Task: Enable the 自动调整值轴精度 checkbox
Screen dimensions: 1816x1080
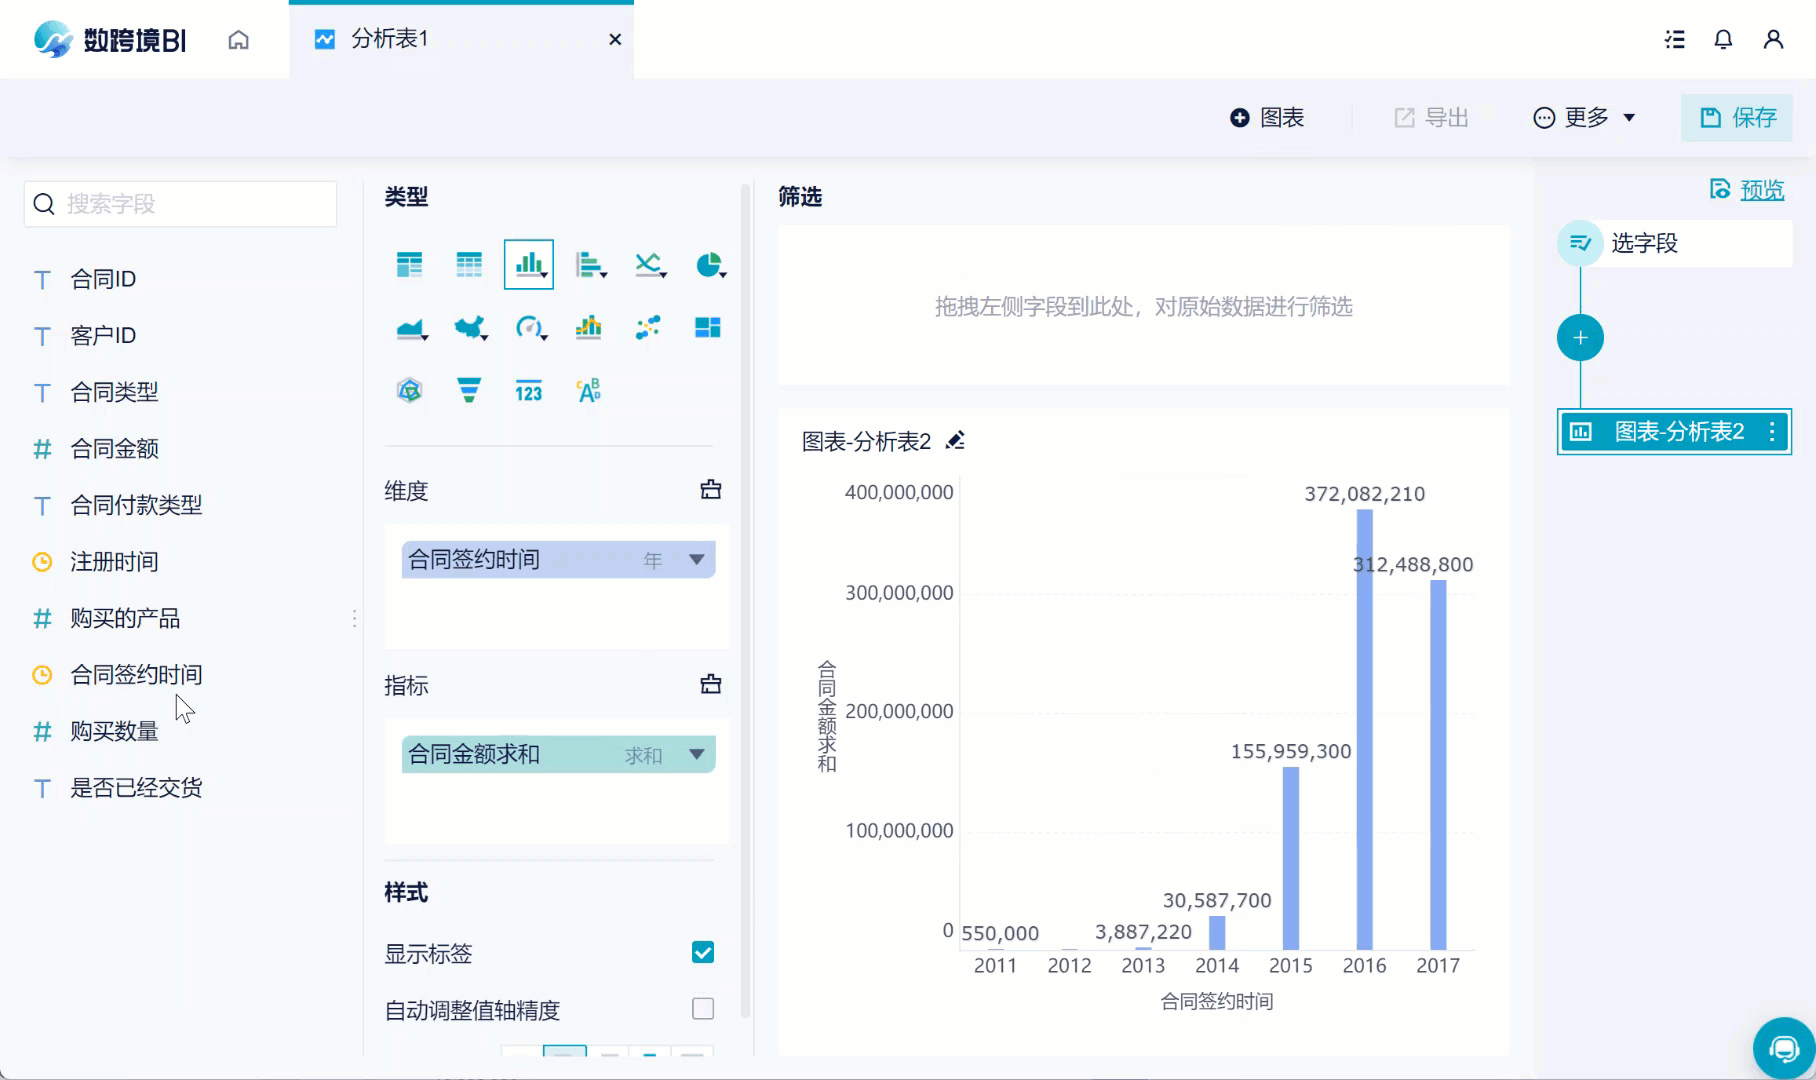Action: 703,1009
